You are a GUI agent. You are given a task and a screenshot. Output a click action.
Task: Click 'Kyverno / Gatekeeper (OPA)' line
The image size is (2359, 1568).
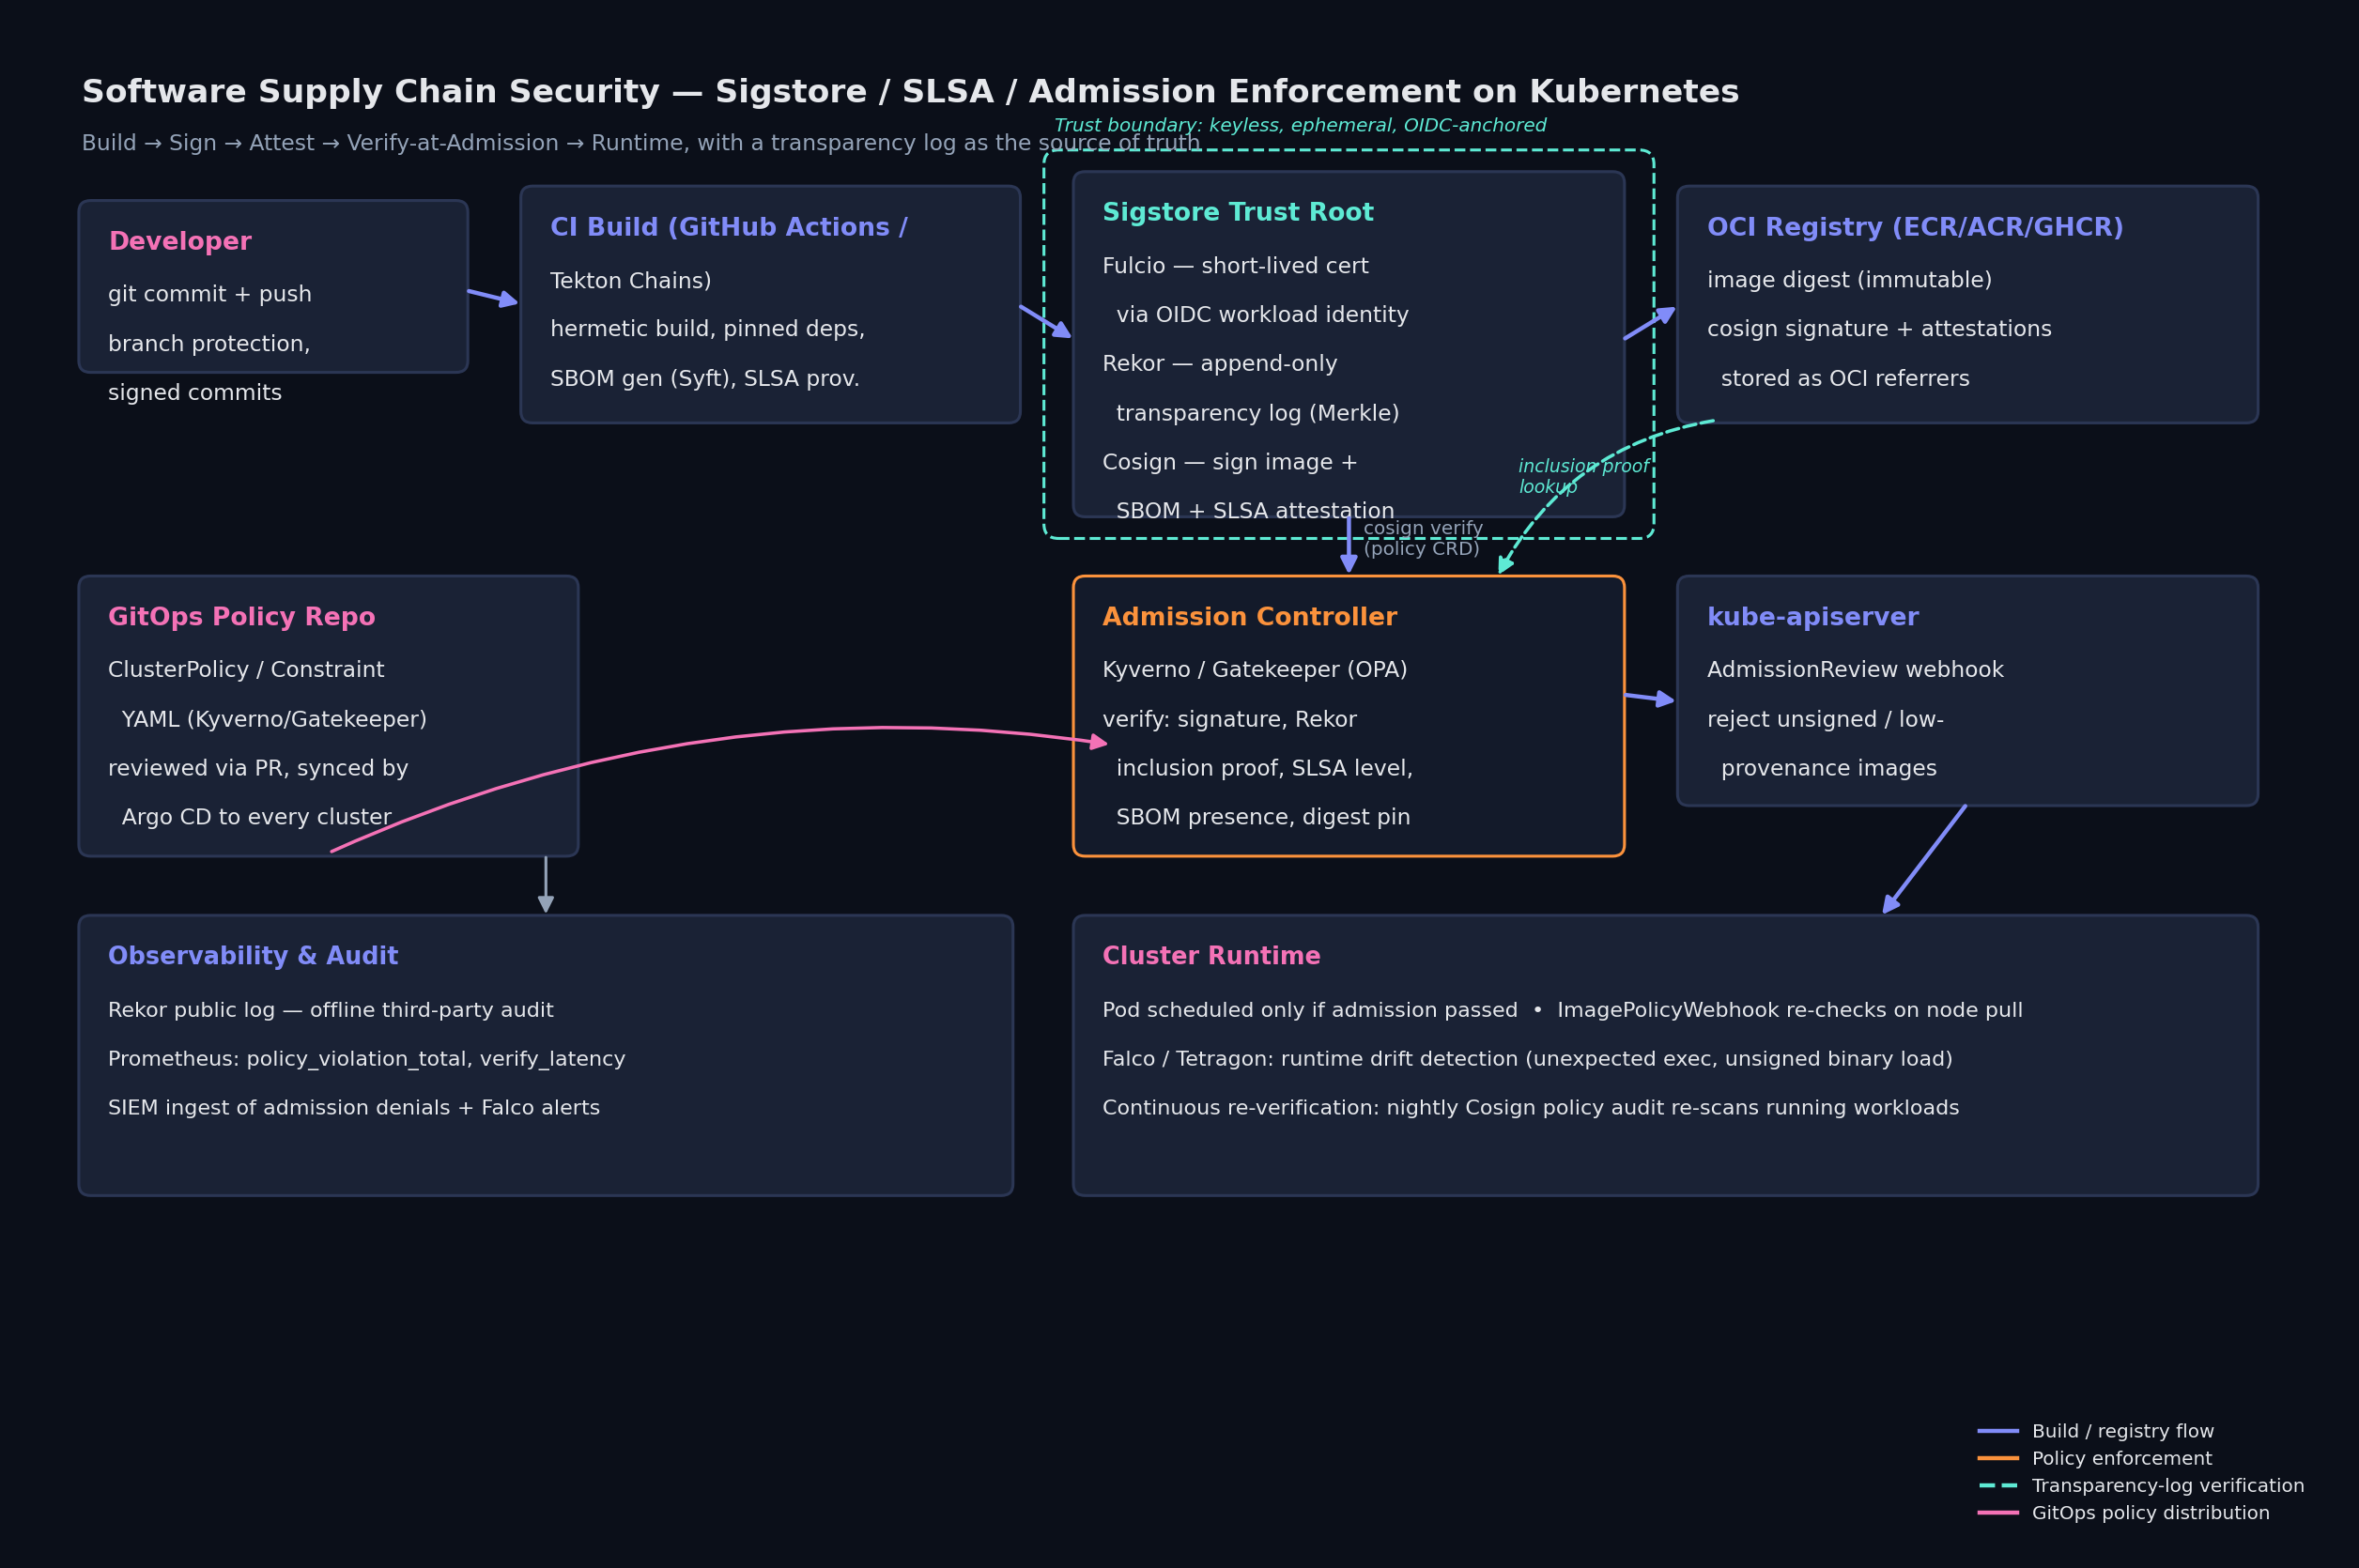1255,670
